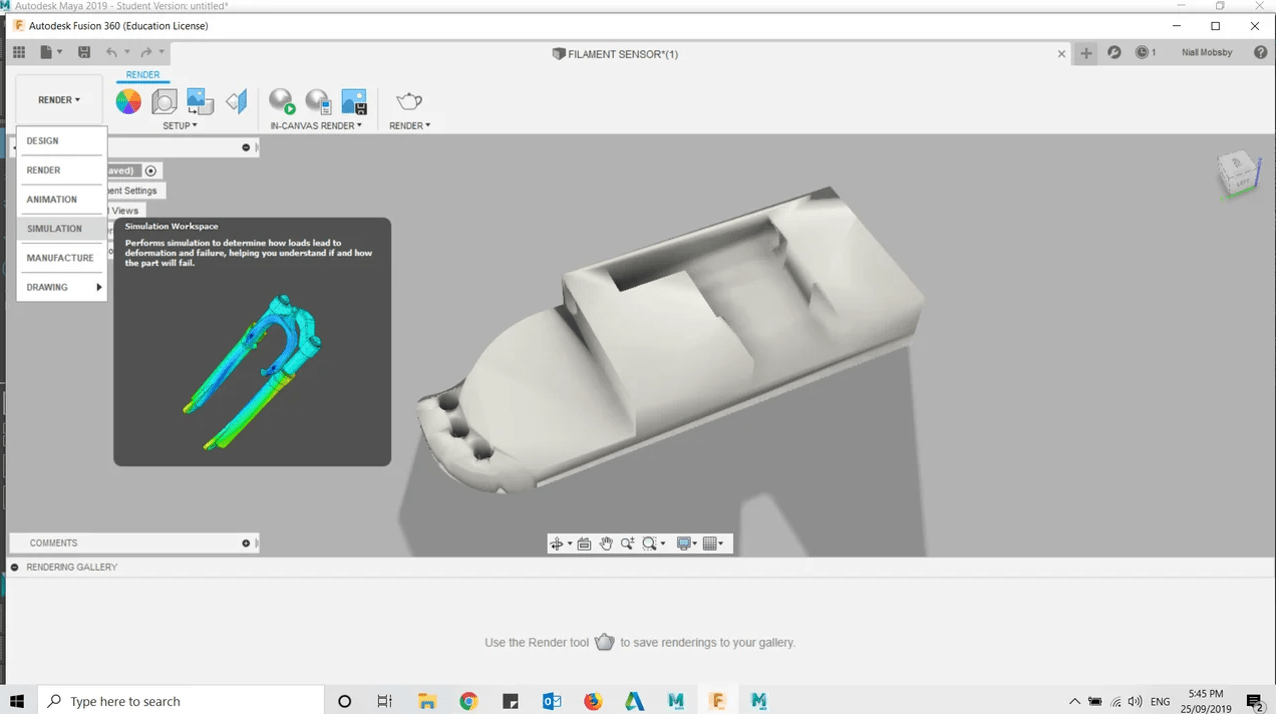
Task: Click the Zoom Window fit icon
Action: pos(650,544)
